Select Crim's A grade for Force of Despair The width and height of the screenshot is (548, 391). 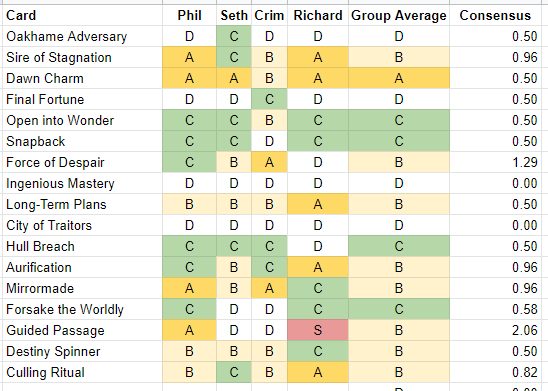pos(269,162)
